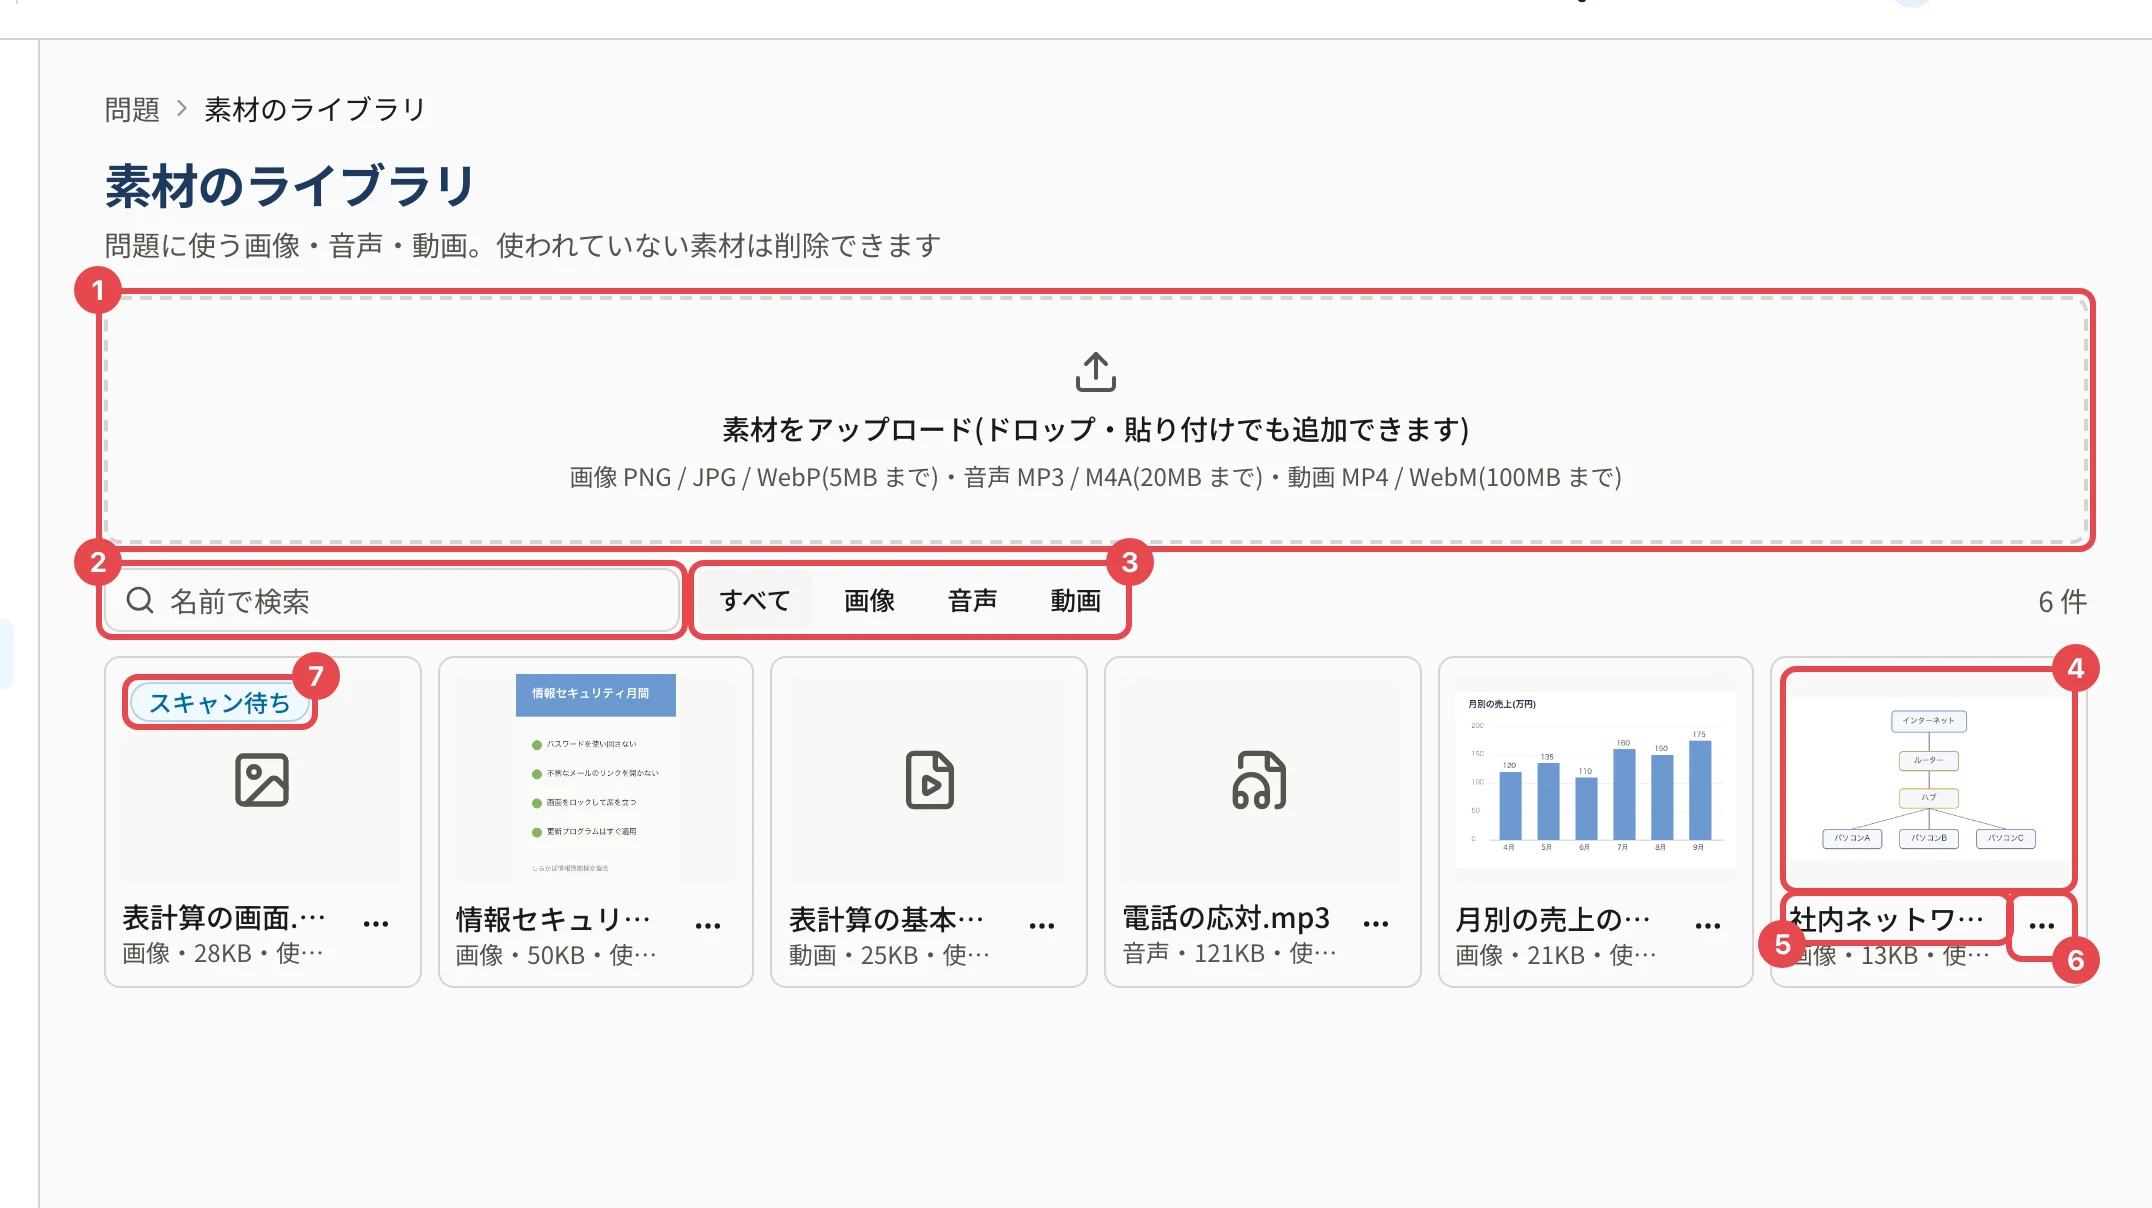Screen dimensions: 2152x1208
Task: Open the more menu for 月別の売上の…
Action: [x=1708, y=925]
